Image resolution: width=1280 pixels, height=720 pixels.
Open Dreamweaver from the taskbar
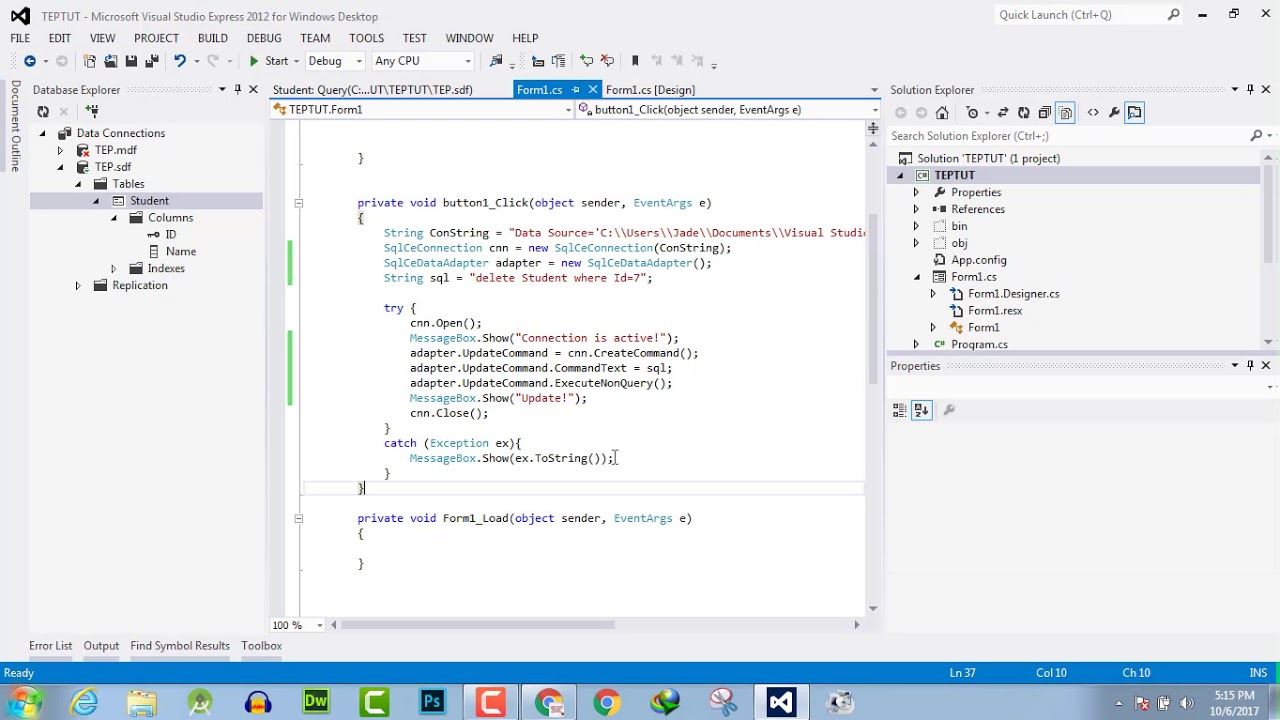(x=316, y=702)
